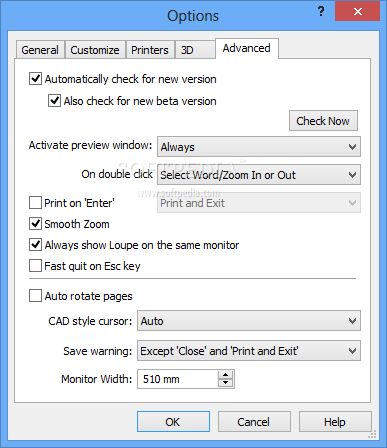Expand the Save warning dropdown
The width and height of the screenshot is (387, 448).
click(249, 350)
